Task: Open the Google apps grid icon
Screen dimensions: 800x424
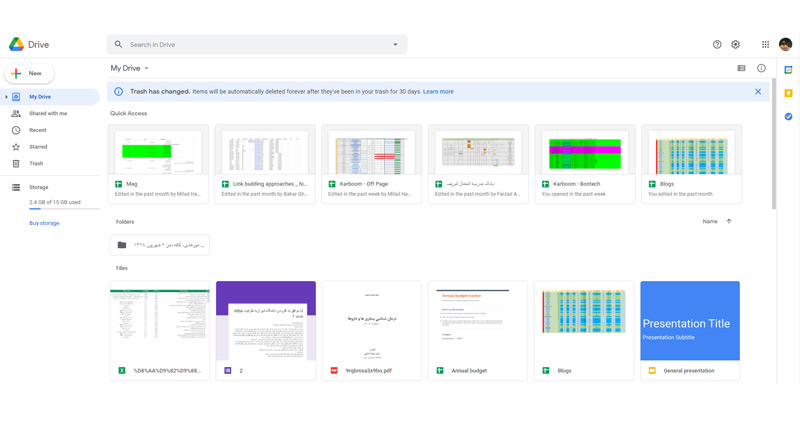Action: [766, 45]
